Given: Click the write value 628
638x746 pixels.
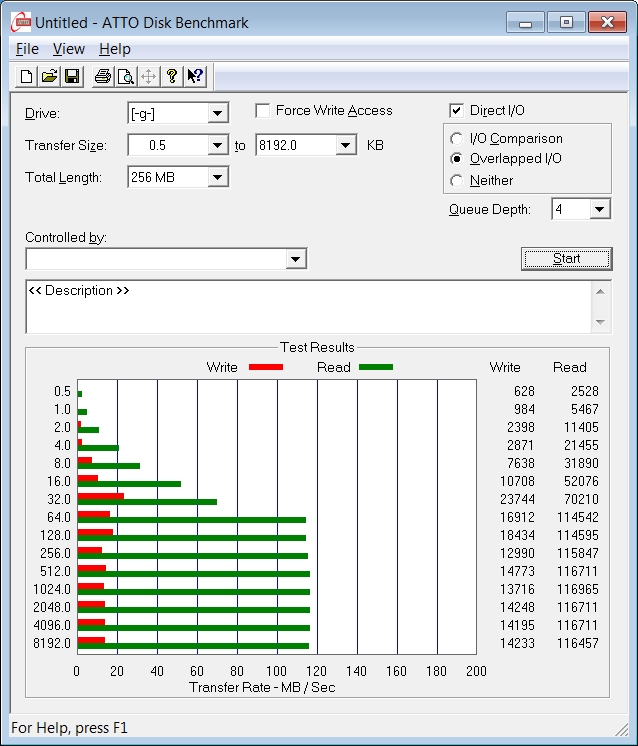Looking at the screenshot, I should [524, 391].
